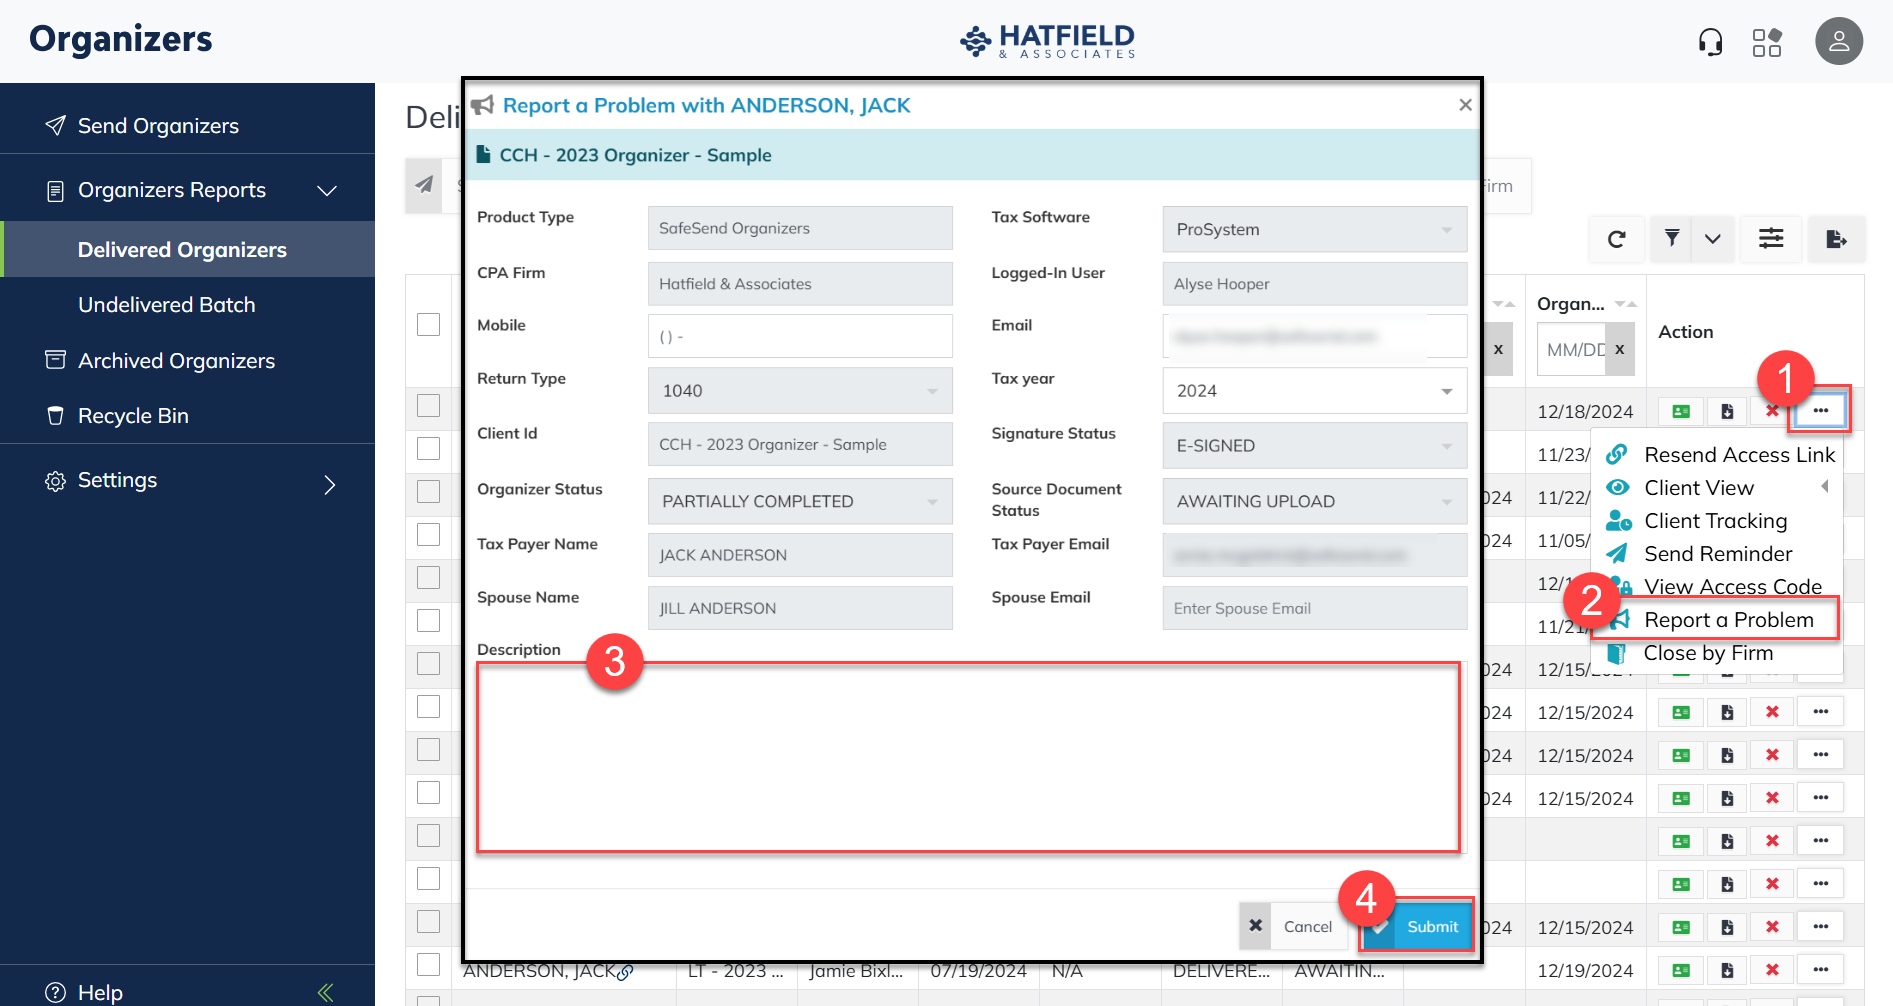Expand the Organizers Reports sidebar section
Image resolution: width=1893 pixels, height=1006 pixels.
327,190
